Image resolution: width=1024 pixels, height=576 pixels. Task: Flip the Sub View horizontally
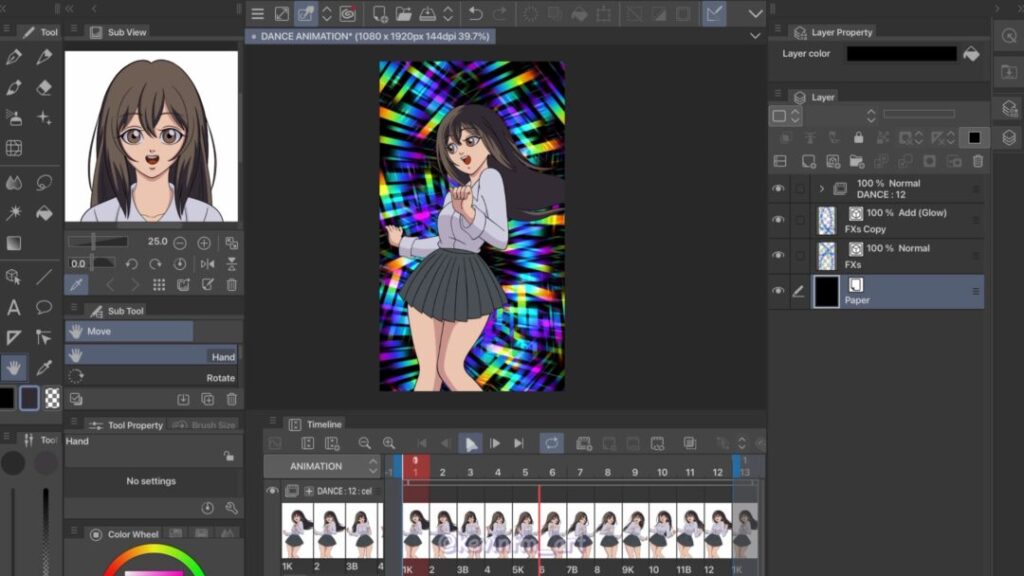click(208, 264)
